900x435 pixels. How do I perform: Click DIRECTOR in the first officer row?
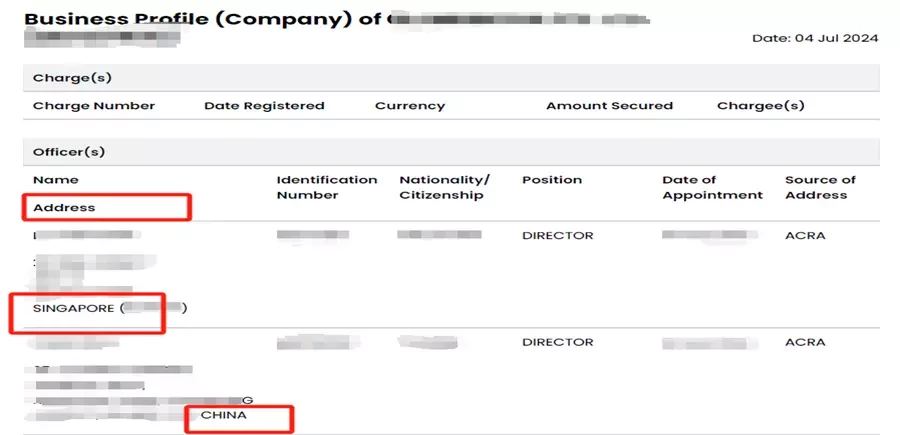tap(557, 235)
